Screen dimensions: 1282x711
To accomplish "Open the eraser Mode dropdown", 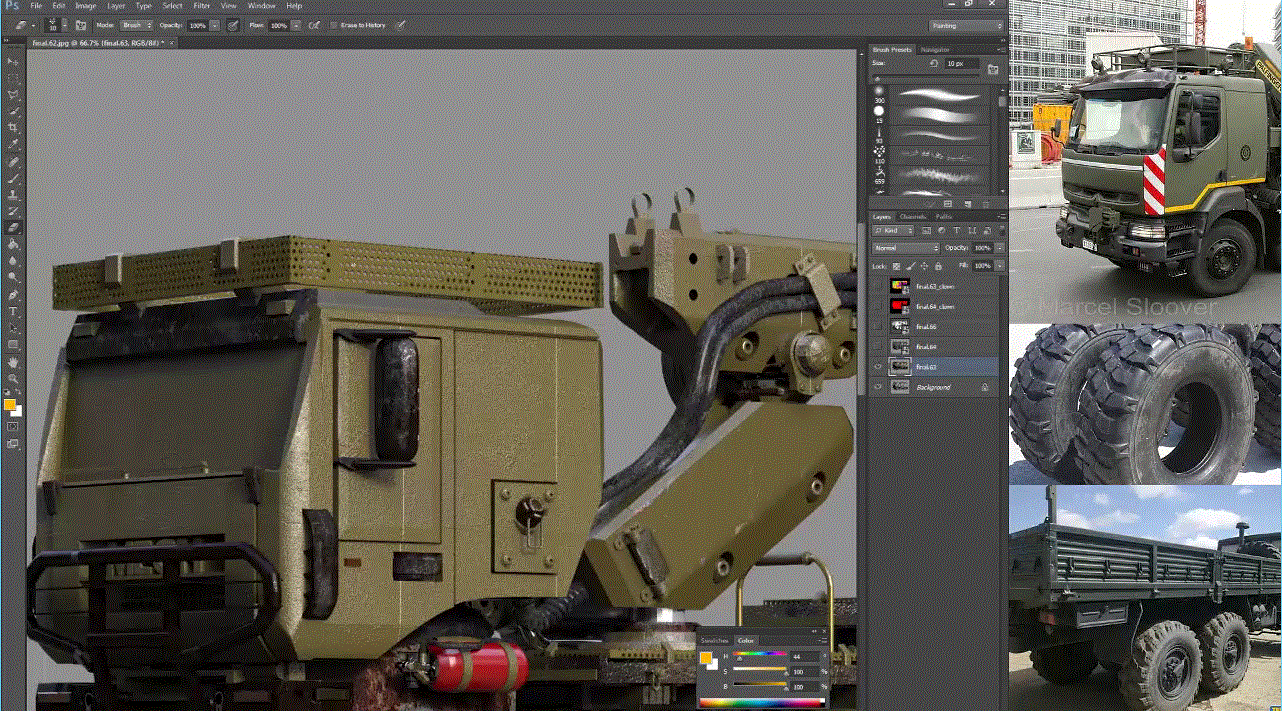I will pyautogui.click(x=136, y=24).
